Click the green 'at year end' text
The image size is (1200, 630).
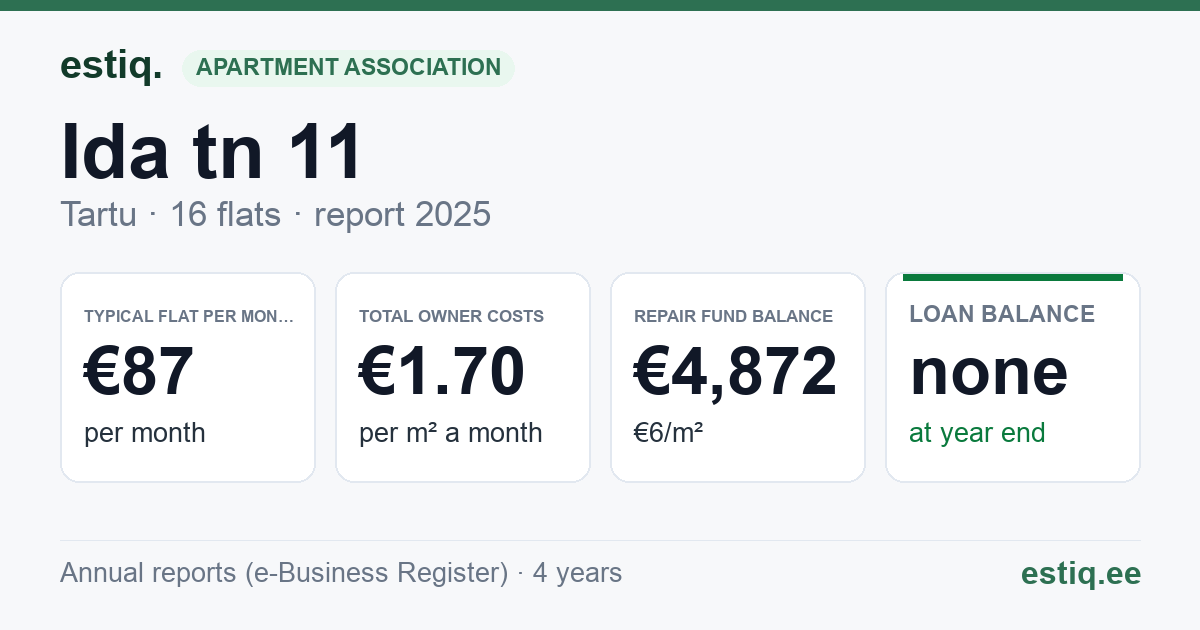tap(977, 433)
